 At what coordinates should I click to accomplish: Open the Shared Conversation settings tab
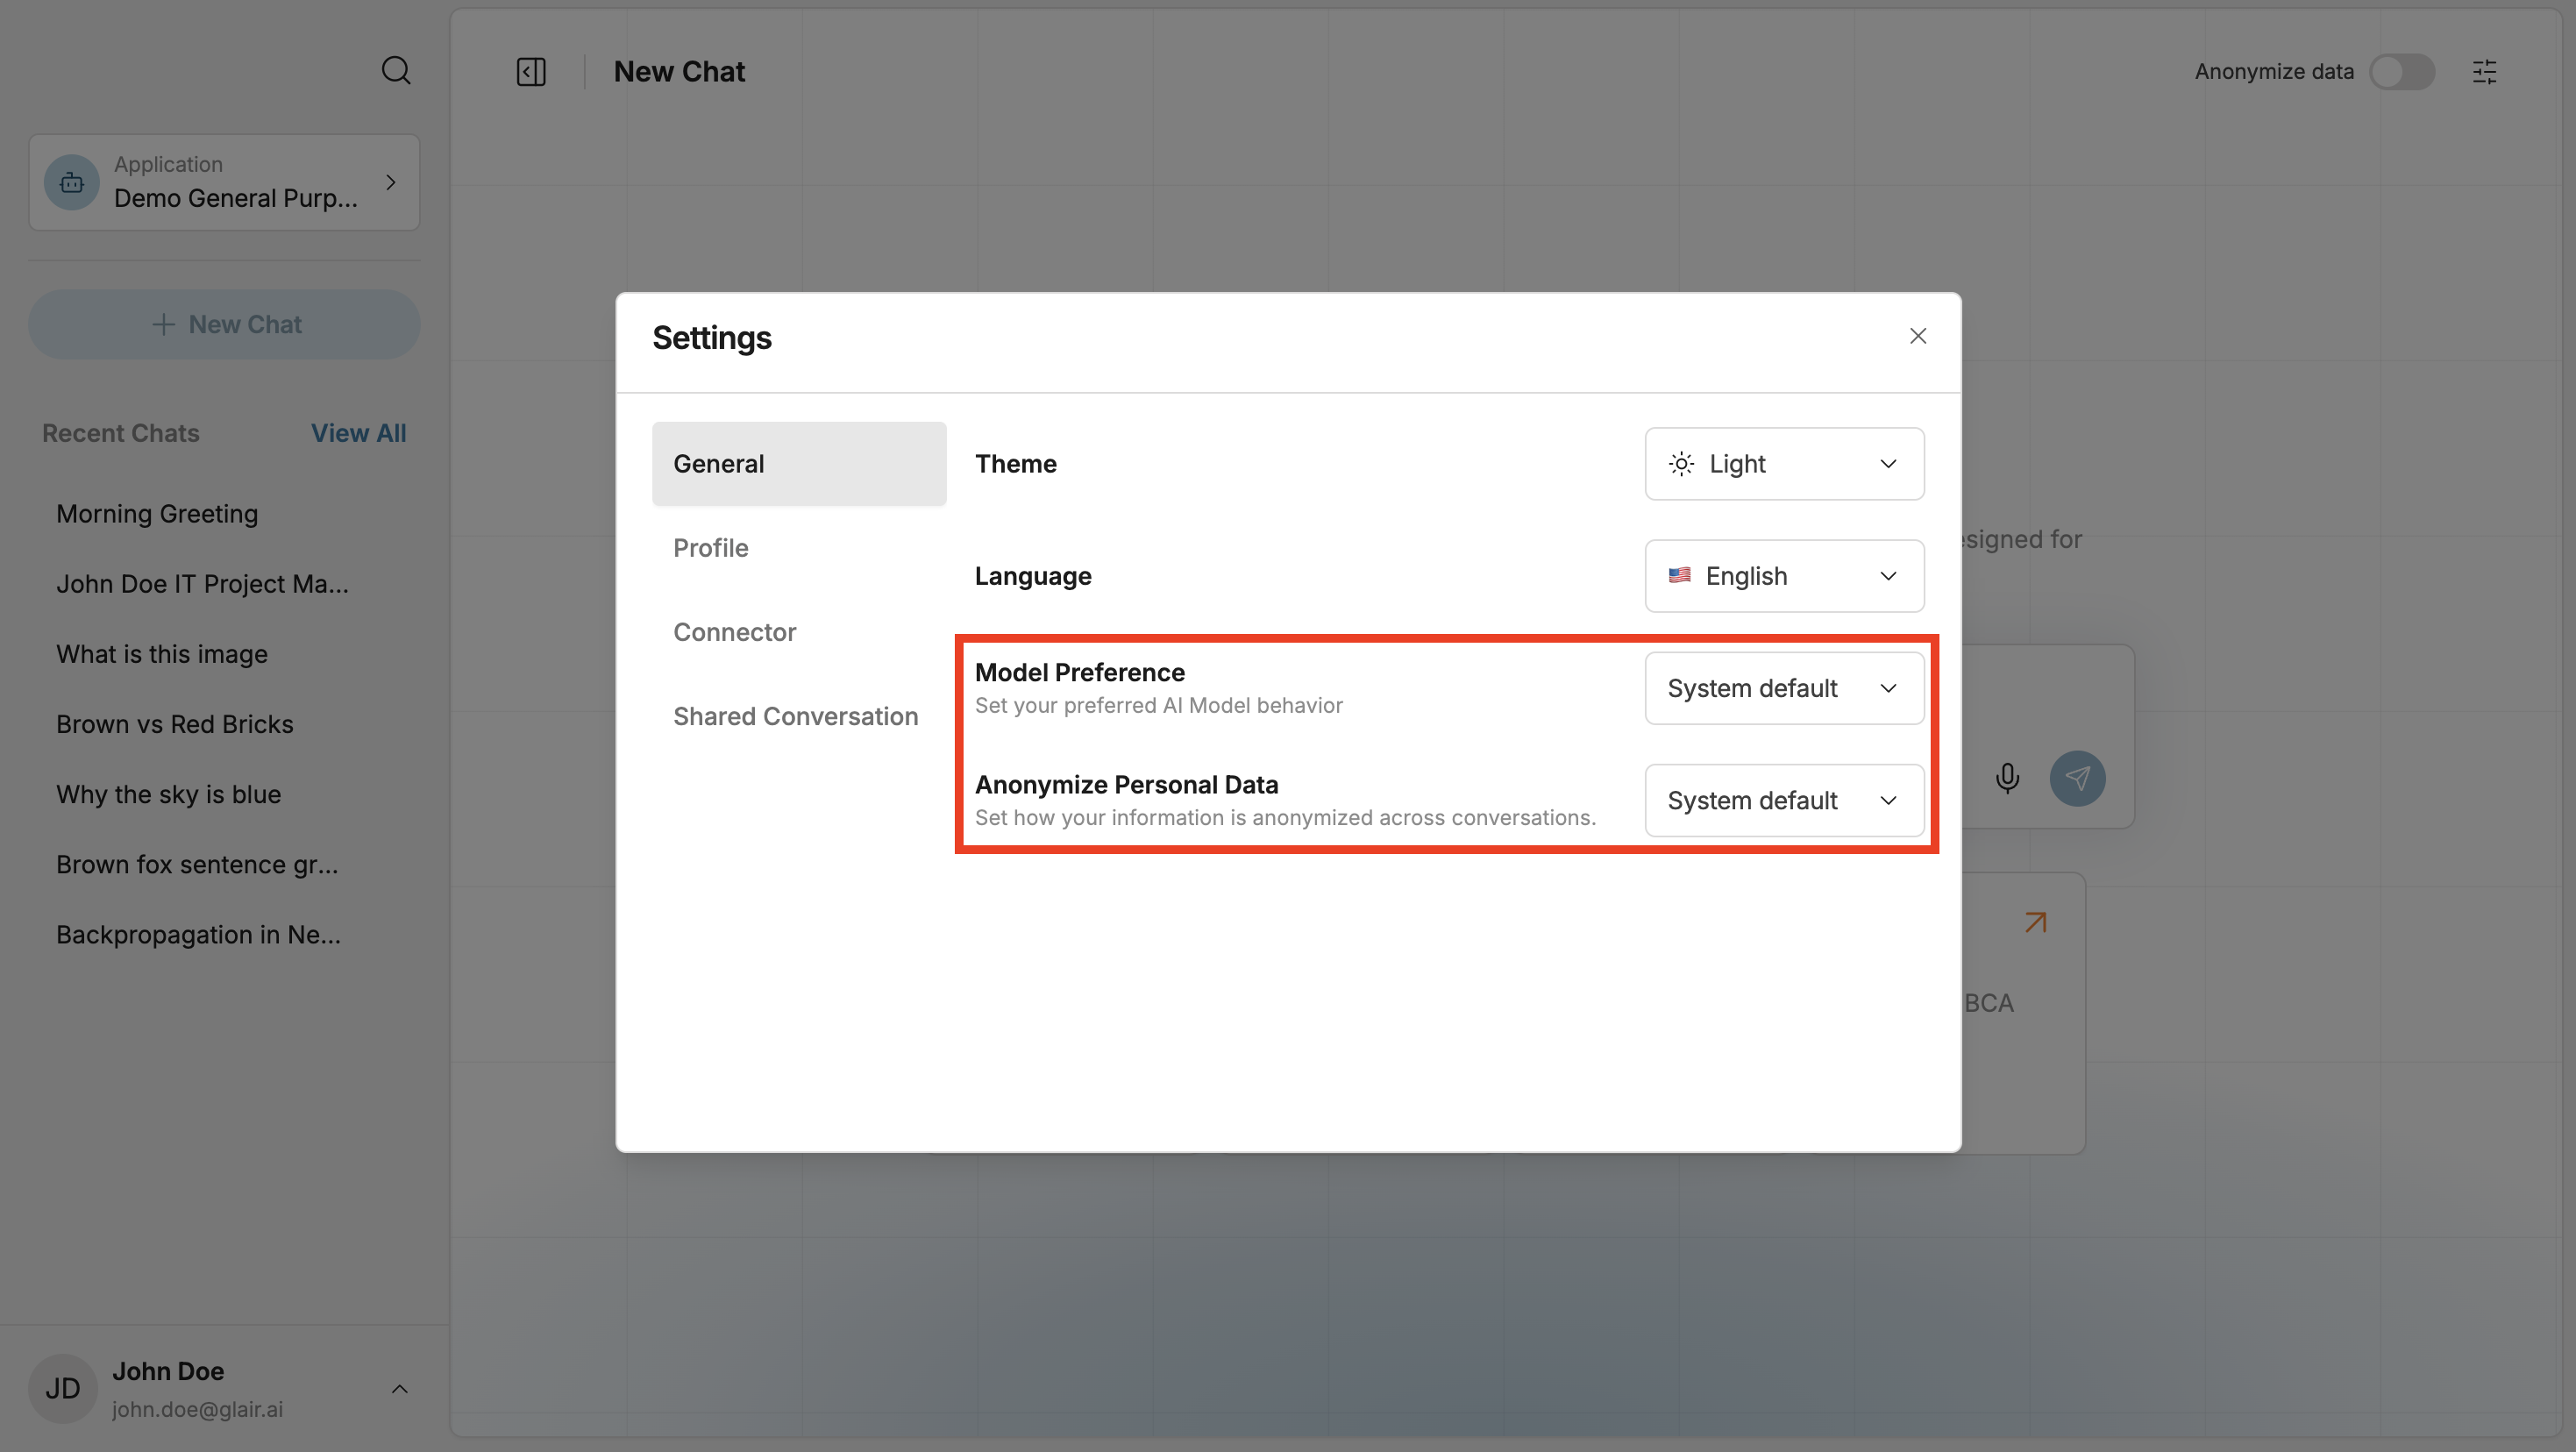(x=795, y=716)
